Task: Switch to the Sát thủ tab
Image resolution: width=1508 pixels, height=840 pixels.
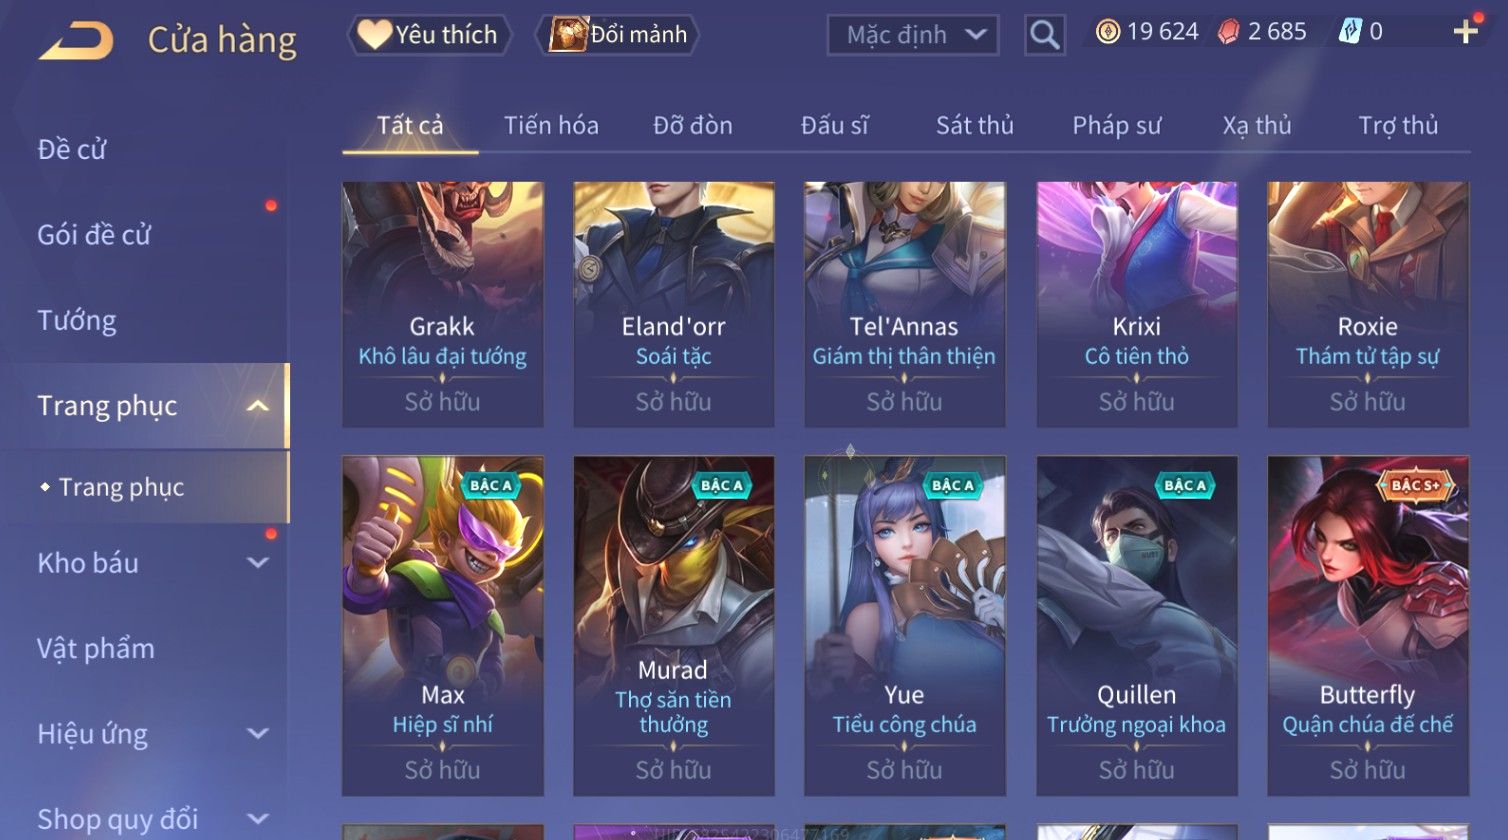Action: (x=974, y=125)
